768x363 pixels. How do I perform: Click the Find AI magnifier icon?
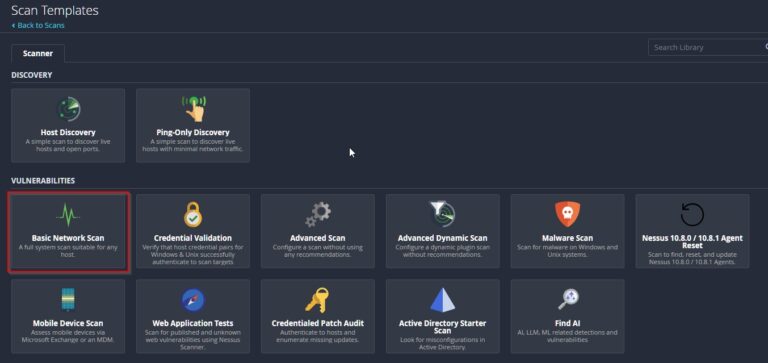[568, 299]
